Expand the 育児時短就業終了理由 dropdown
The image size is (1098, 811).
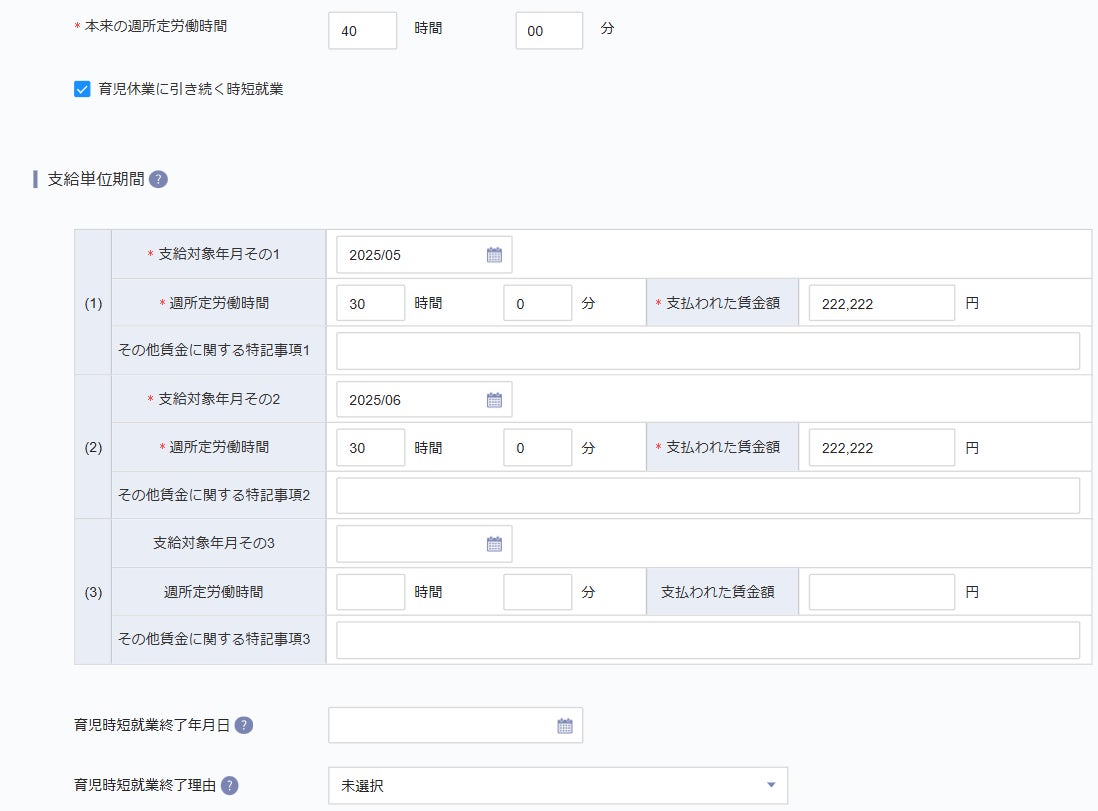pyautogui.click(x=557, y=786)
